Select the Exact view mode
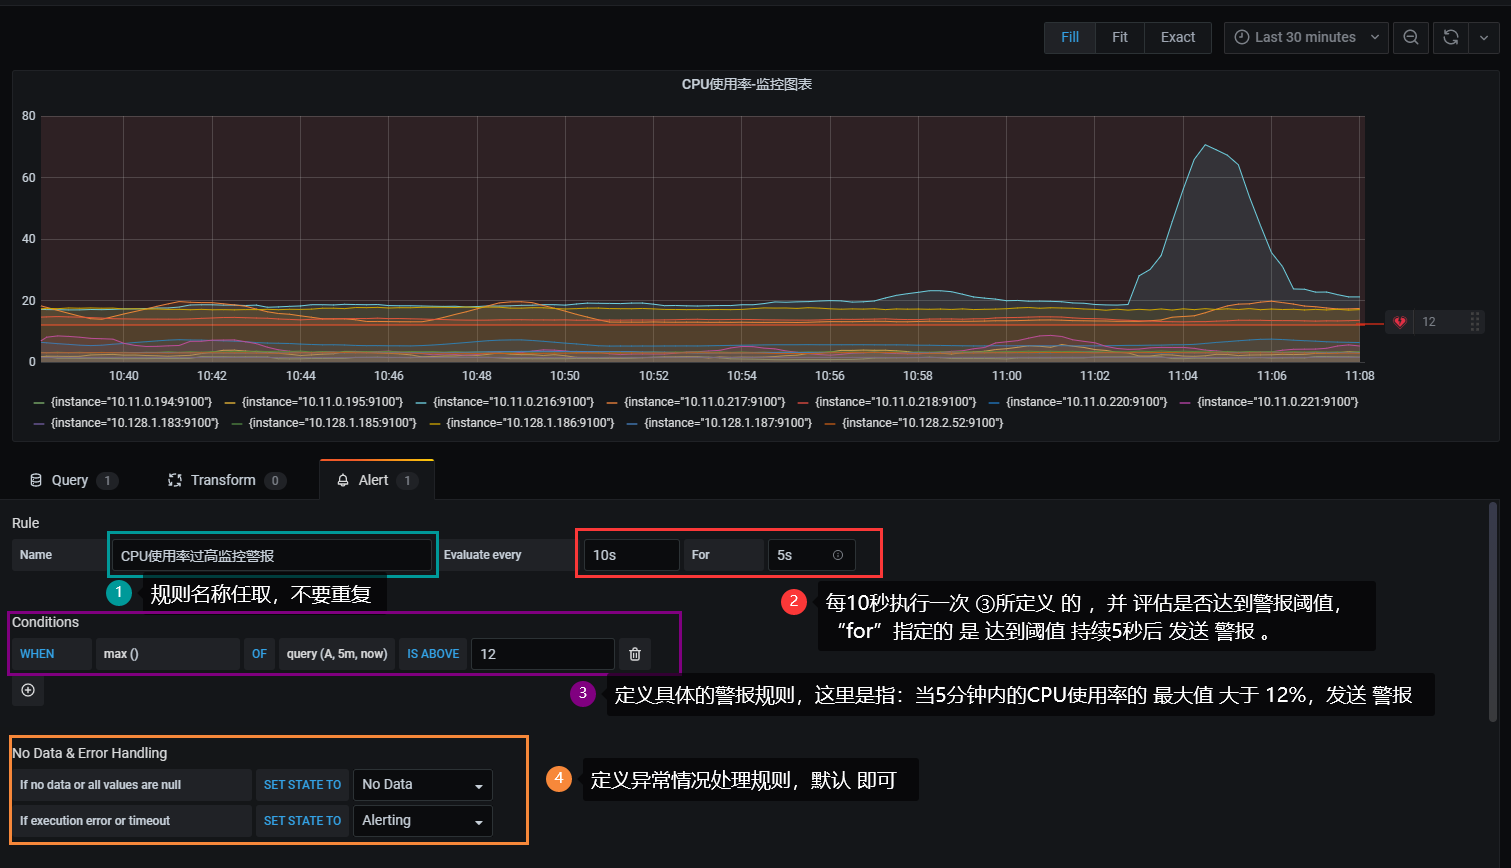The width and height of the screenshot is (1511, 868). click(x=1178, y=37)
